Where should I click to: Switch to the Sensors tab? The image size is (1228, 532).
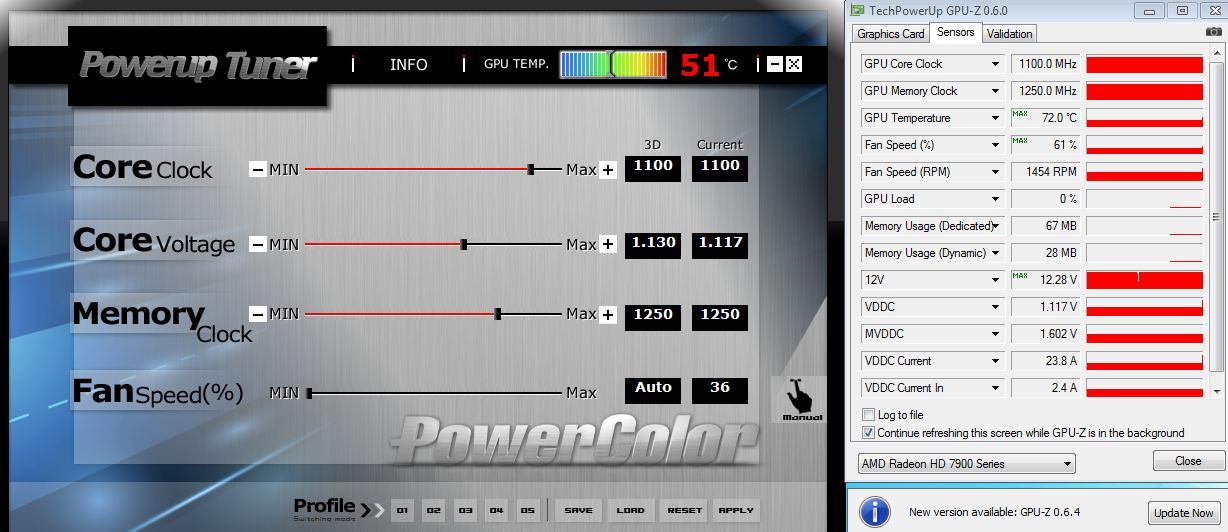(955, 32)
